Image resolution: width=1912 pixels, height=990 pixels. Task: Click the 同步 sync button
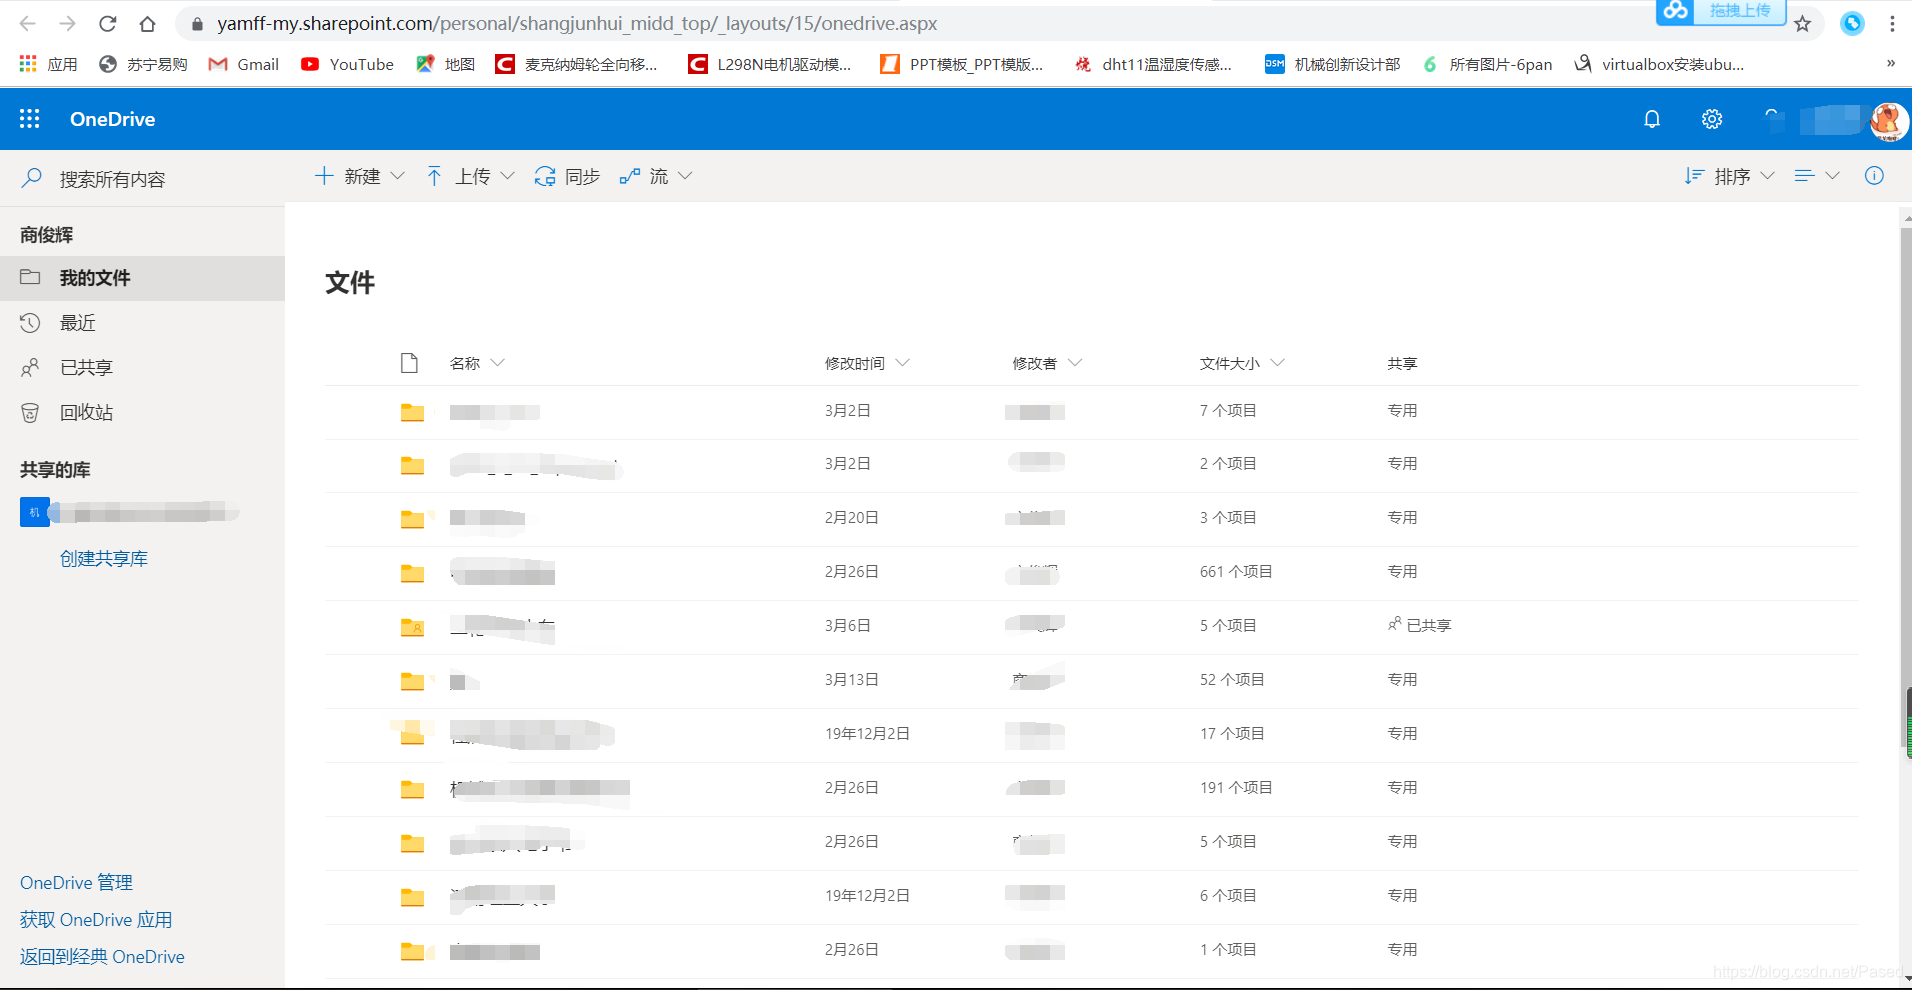point(567,176)
